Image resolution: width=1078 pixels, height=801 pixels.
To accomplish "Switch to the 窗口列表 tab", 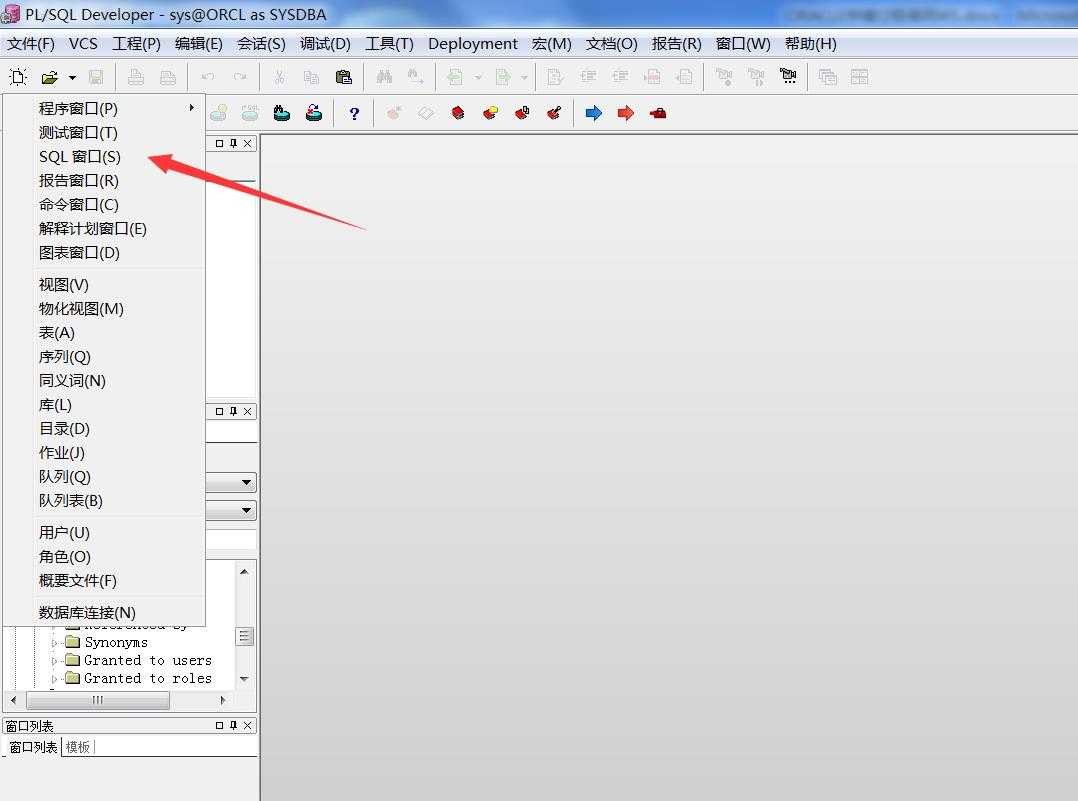I will pyautogui.click(x=33, y=747).
